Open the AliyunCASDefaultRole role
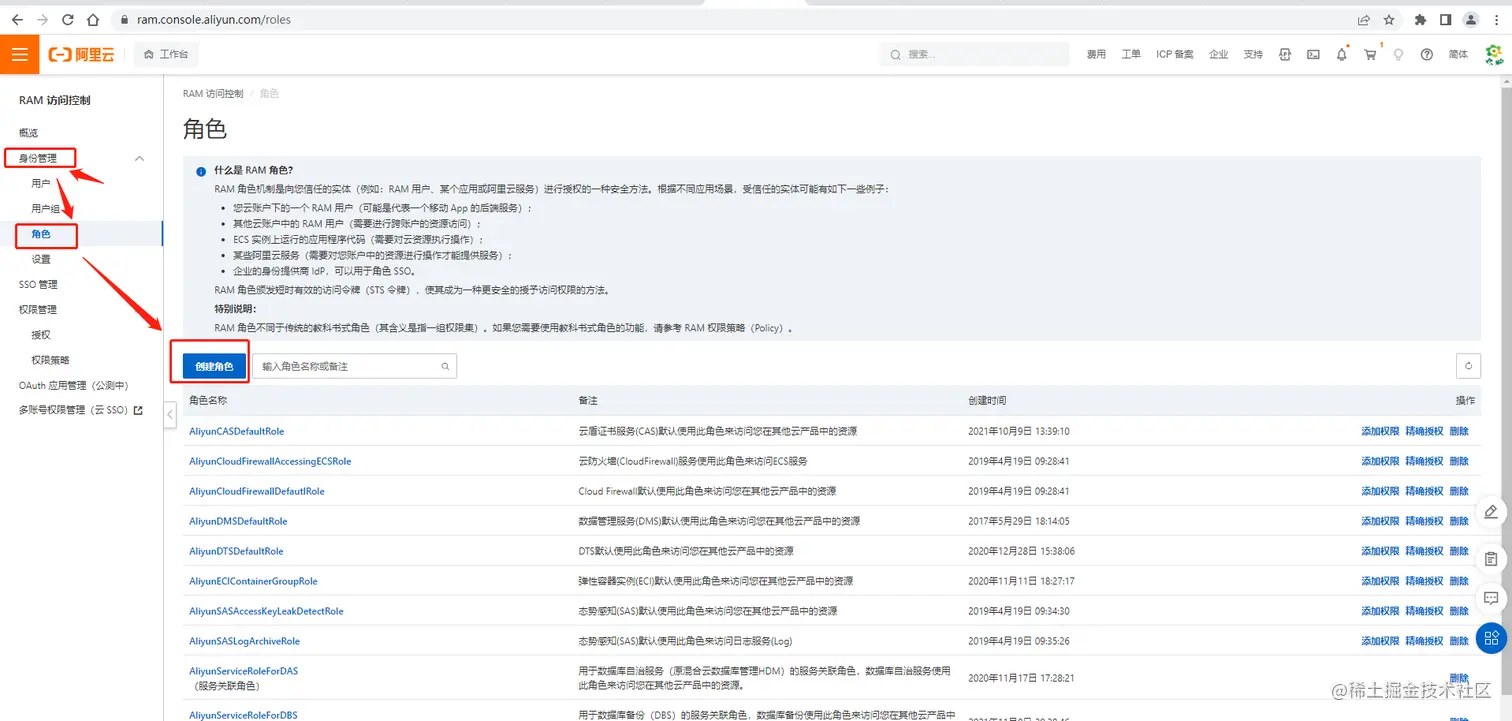This screenshot has height=721, width=1512. coord(237,431)
